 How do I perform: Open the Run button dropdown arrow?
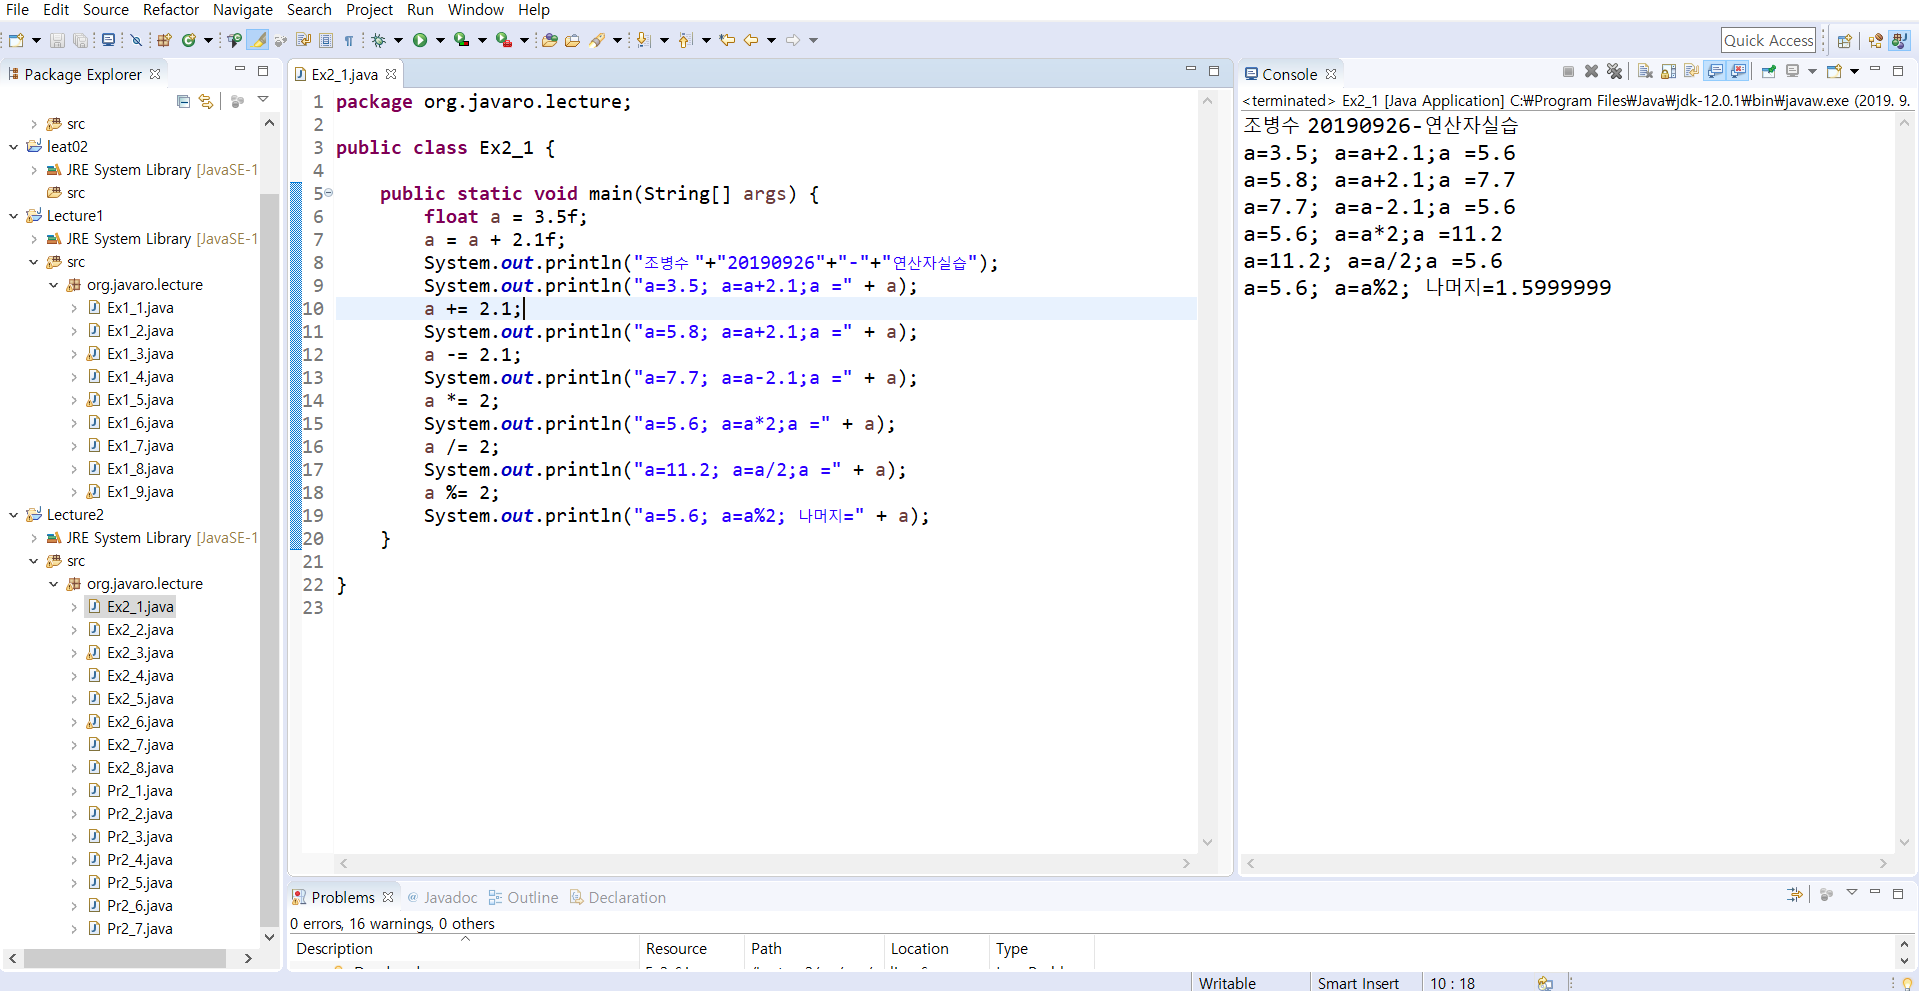coord(440,40)
